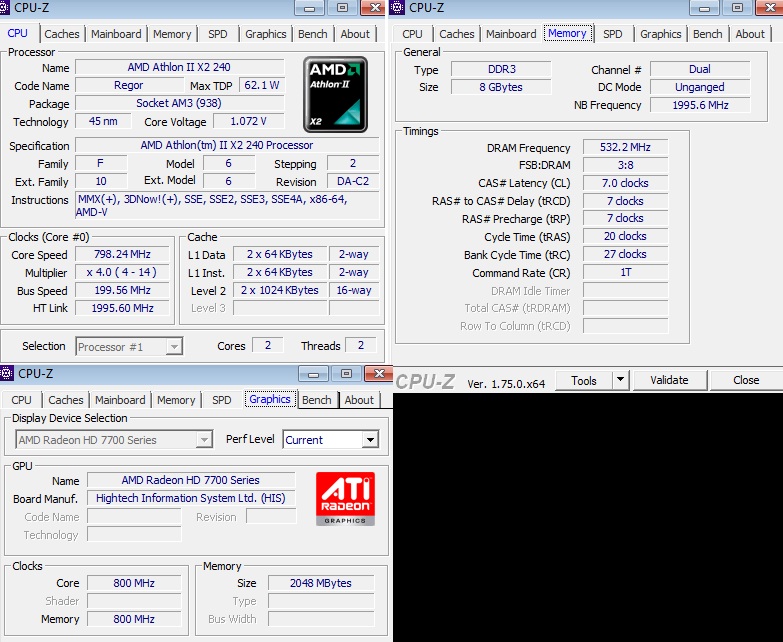The width and height of the screenshot is (783, 642).
Task: Minimize the Memory tab window
Action: [704, 8]
